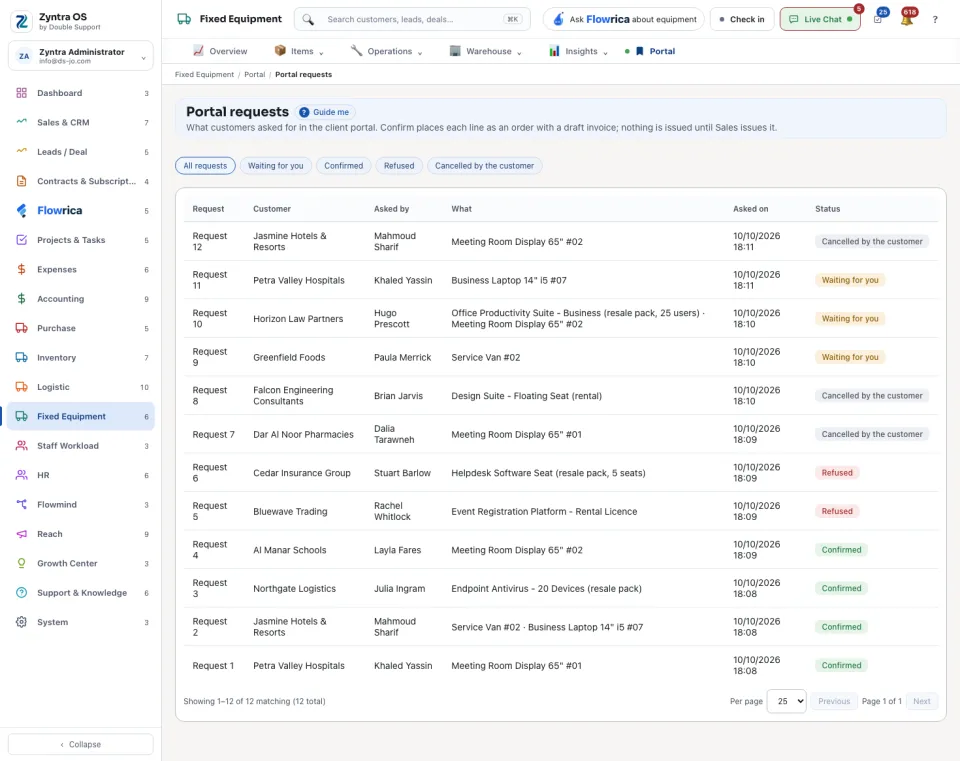The width and height of the screenshot is (960, 761).
Task: Open the Flowmind module
Action: [x=81, y=504]
